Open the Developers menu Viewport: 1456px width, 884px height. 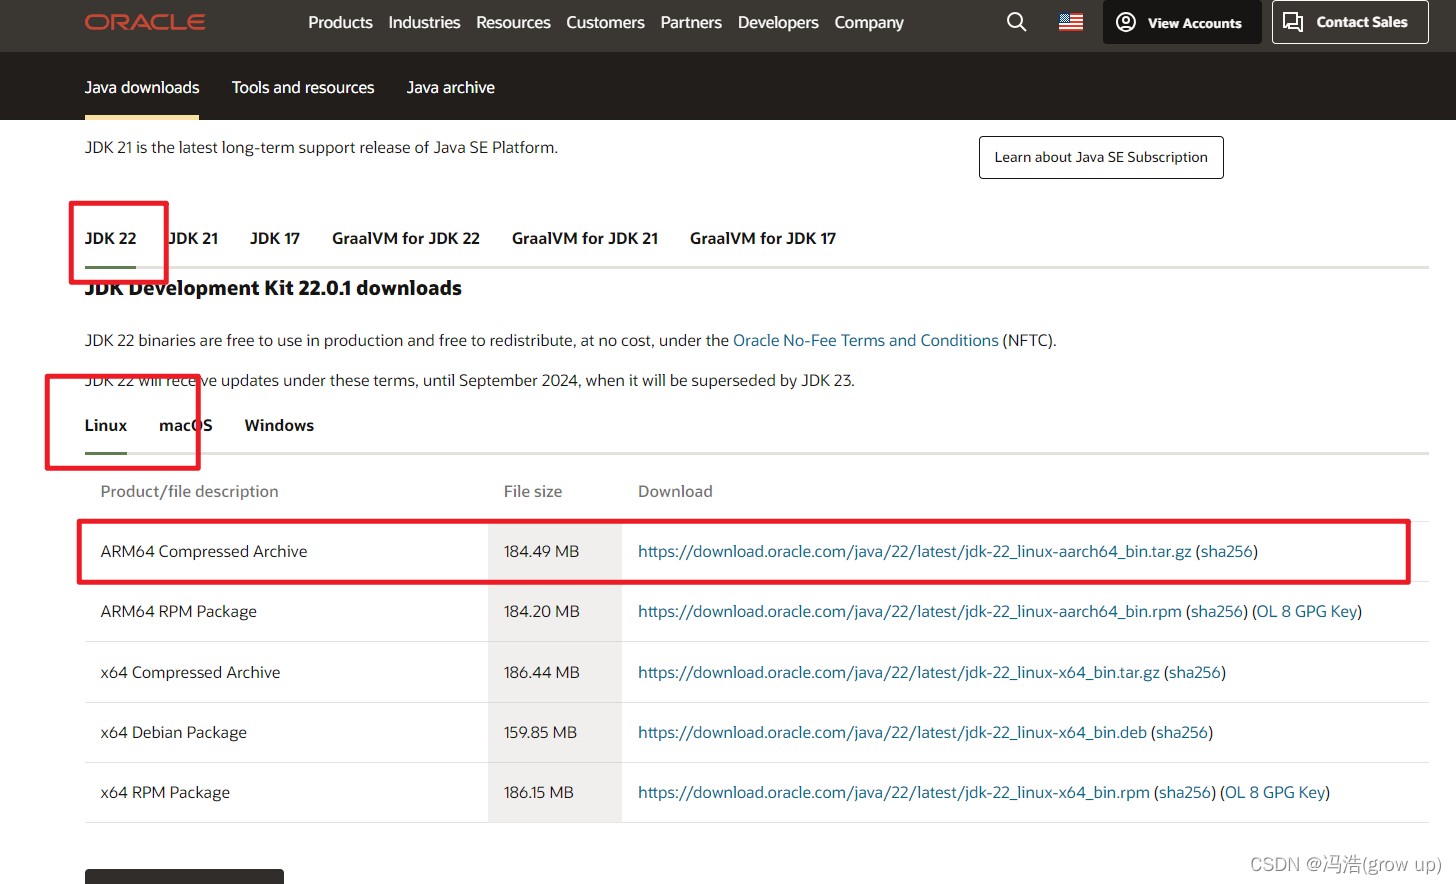[778, 22]
